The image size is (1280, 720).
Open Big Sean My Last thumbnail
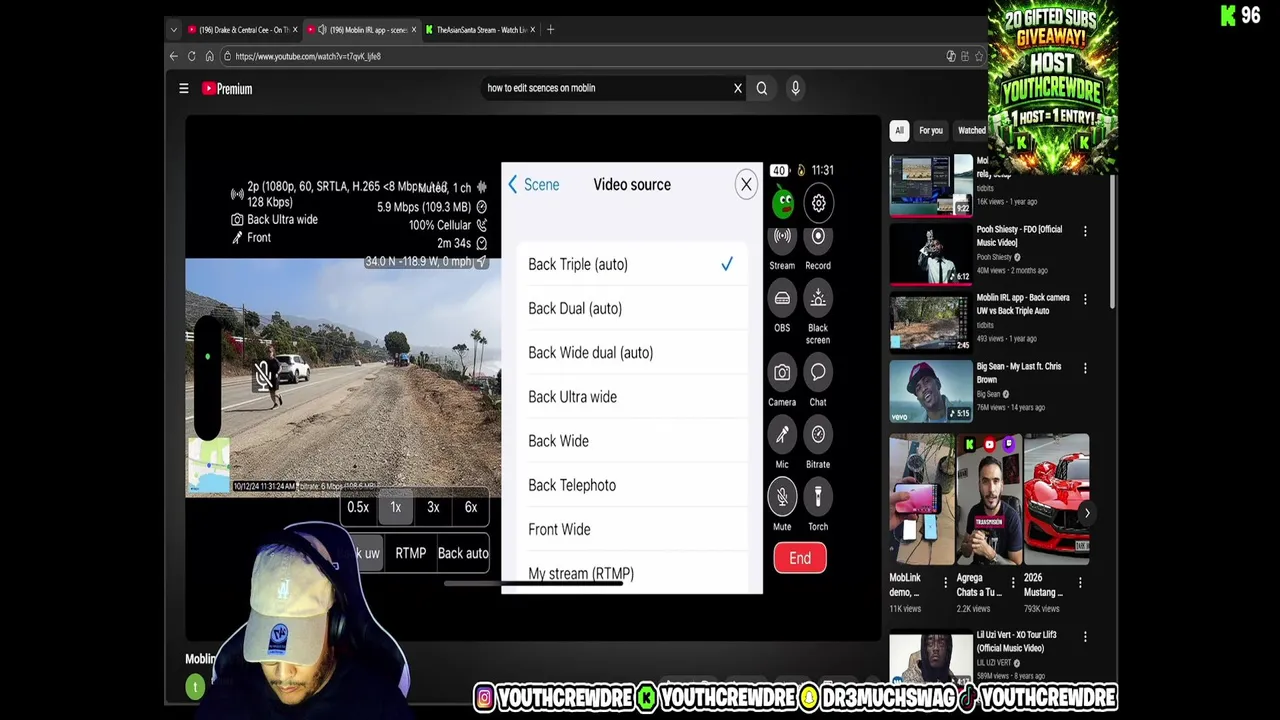pos(931,390)
